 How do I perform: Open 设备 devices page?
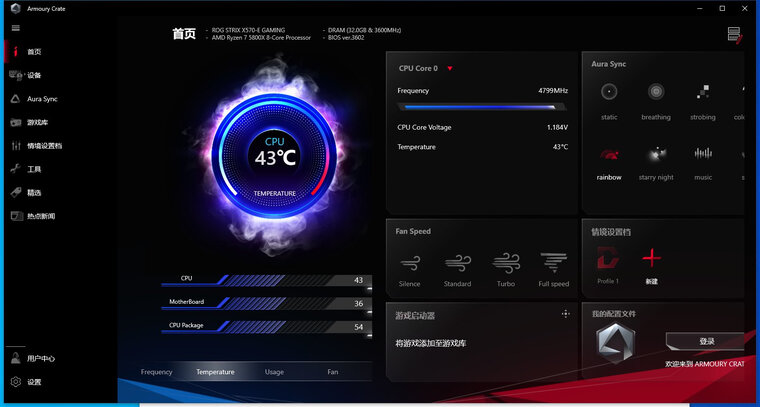[x=34, y=75]
